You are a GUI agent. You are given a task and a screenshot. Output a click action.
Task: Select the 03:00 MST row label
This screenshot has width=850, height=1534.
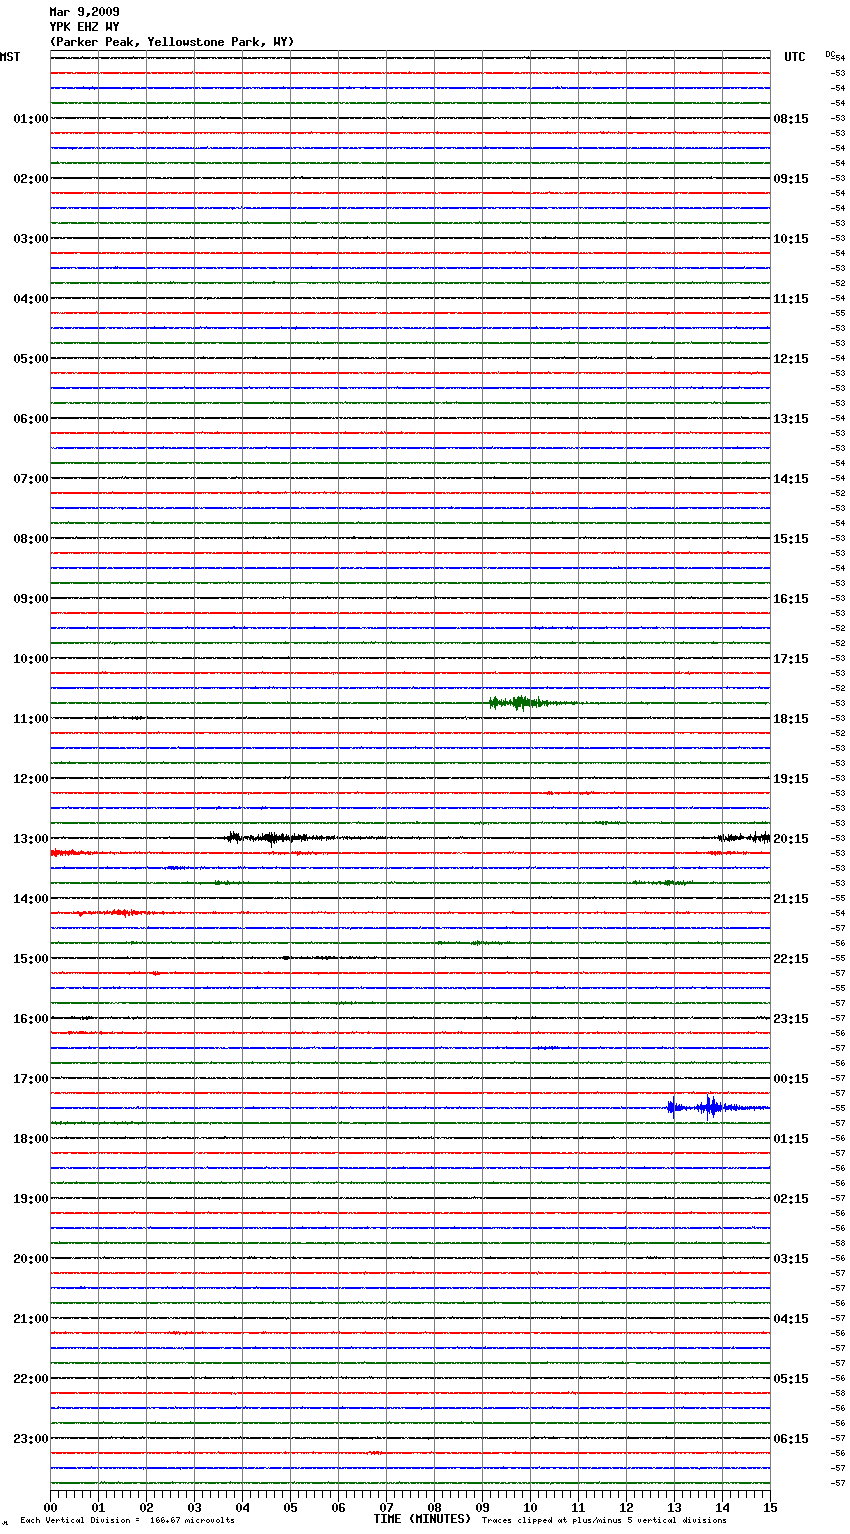[x=31, y=239]
